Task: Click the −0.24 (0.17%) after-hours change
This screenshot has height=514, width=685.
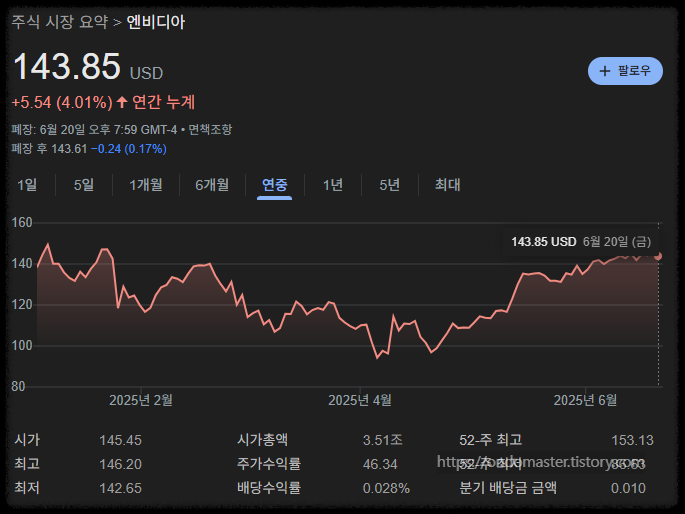Action: pos(128,149)
